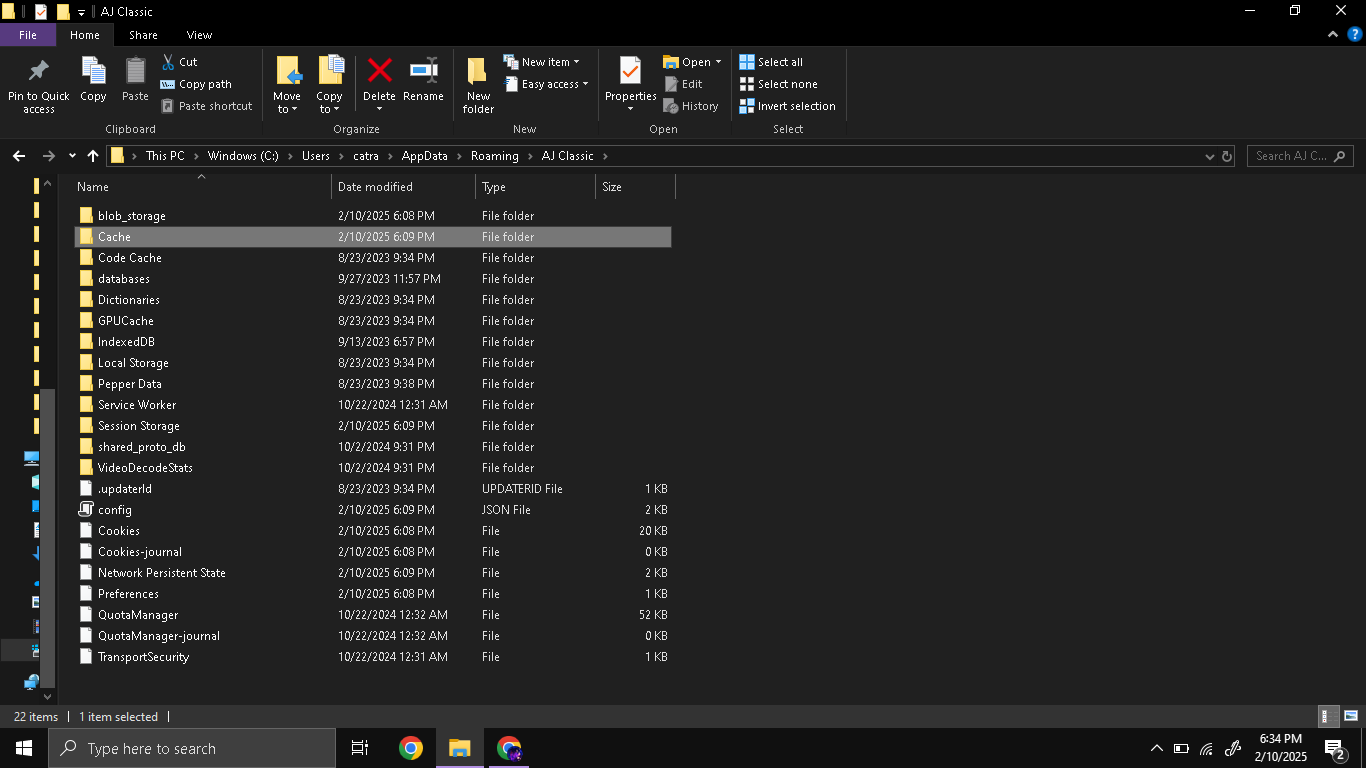Open the notification center icon

[x=1334, y=748]
